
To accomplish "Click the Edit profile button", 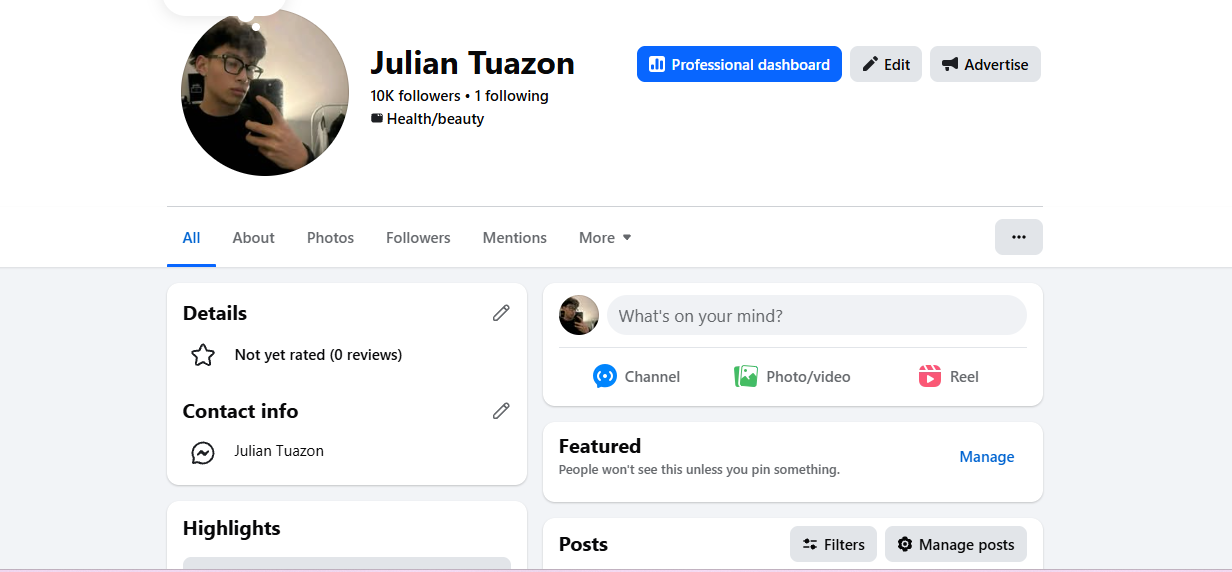I will coord(885,64).
